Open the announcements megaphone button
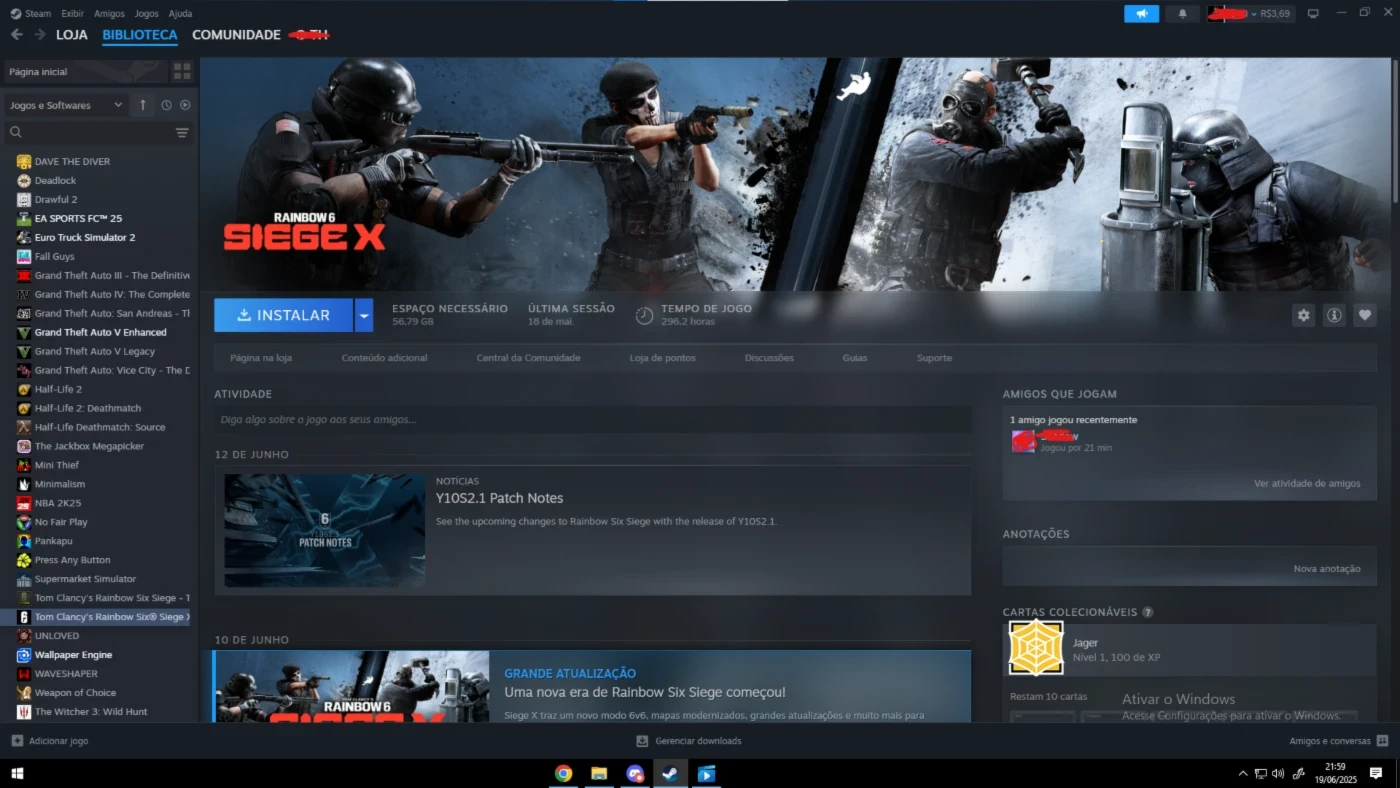Image resolution: width=1400 pixels, height=788 pixels. [1141, 14]
